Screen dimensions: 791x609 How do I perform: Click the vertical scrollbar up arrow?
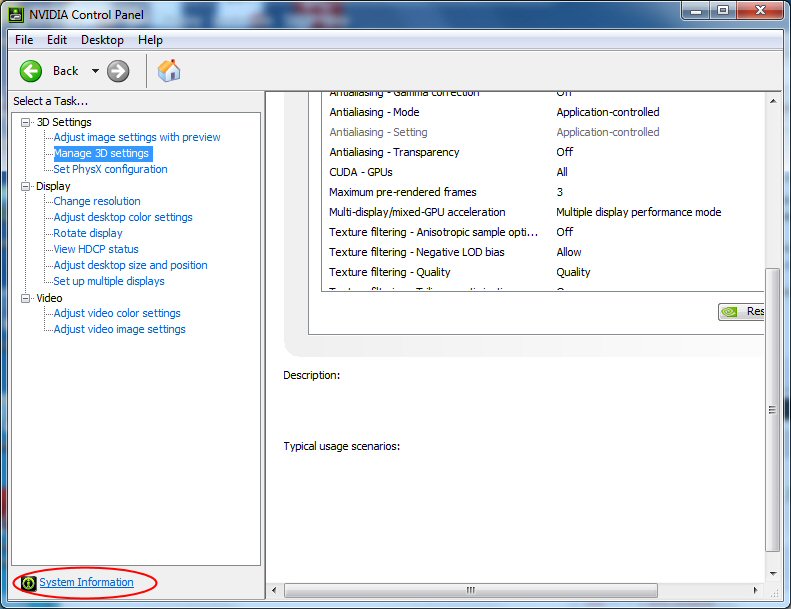point(773,101)
